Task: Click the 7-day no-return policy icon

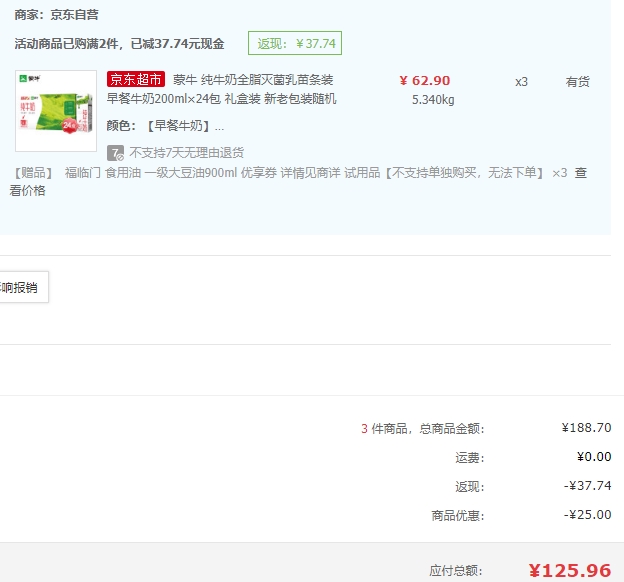Action: click(116, 153)
